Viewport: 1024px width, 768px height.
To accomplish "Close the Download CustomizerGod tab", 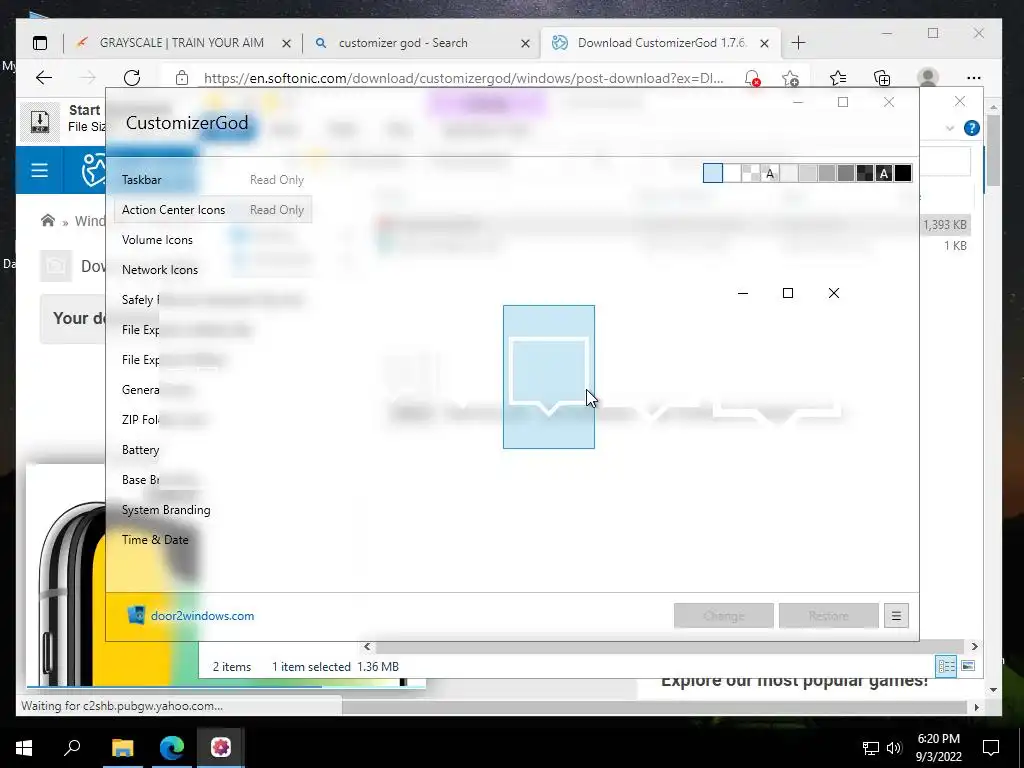I will [x=765, y=44].
